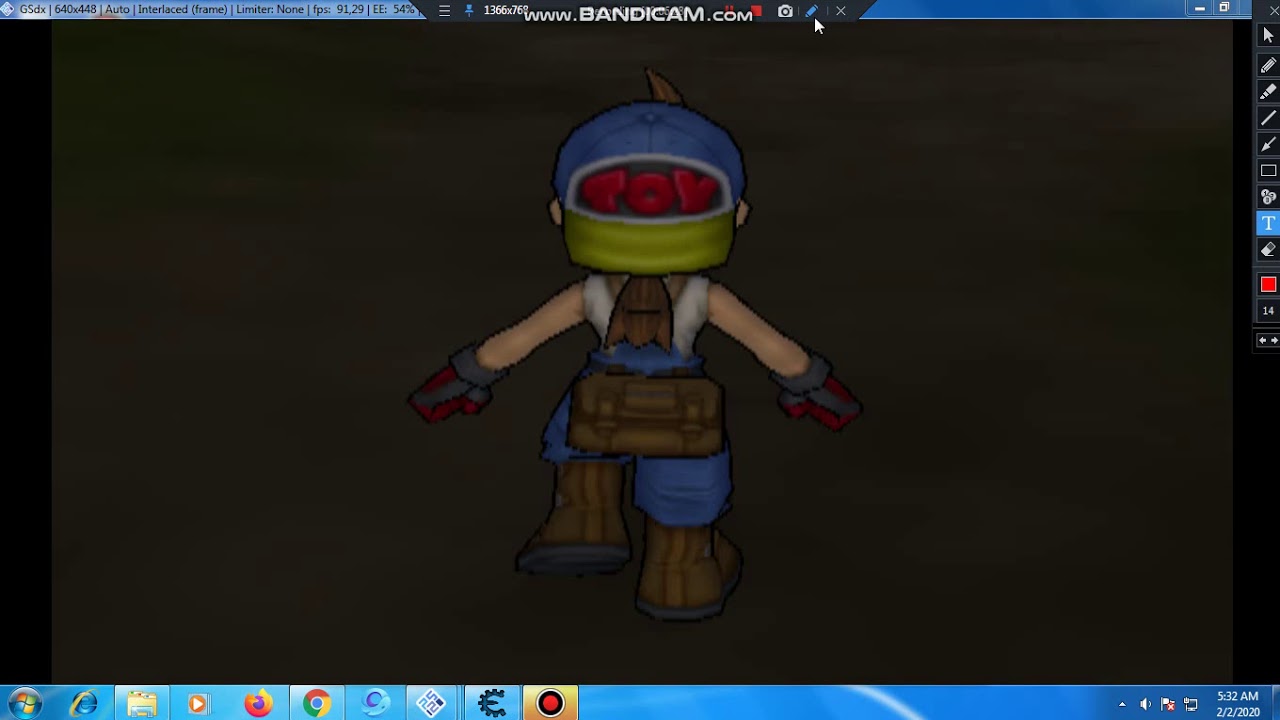Open the PCSX2 emulator taskbar icon
Viewport: 1280px width, 720px height.
[432, 704]
